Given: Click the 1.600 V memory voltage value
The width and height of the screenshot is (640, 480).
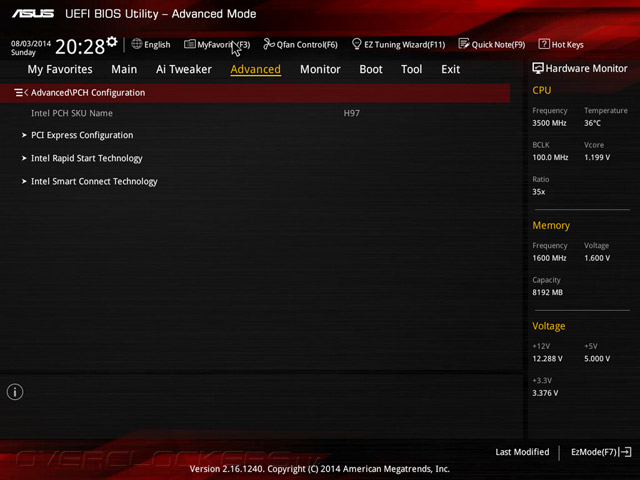Looking at the screenshot, I should tap(597, 258).
